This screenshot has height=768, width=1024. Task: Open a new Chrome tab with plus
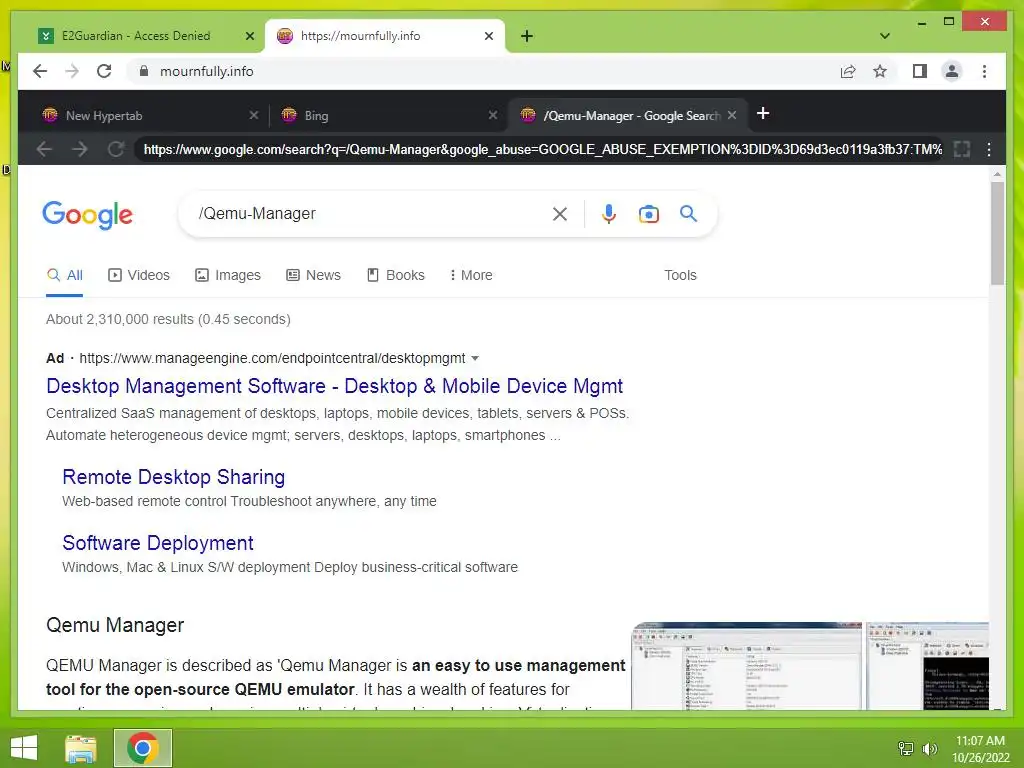coord(527,36)
